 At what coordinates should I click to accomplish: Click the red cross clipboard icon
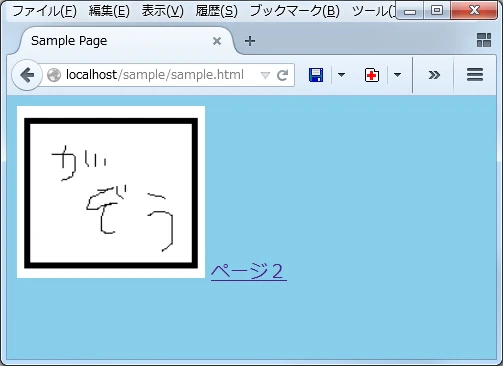(372, 75)
